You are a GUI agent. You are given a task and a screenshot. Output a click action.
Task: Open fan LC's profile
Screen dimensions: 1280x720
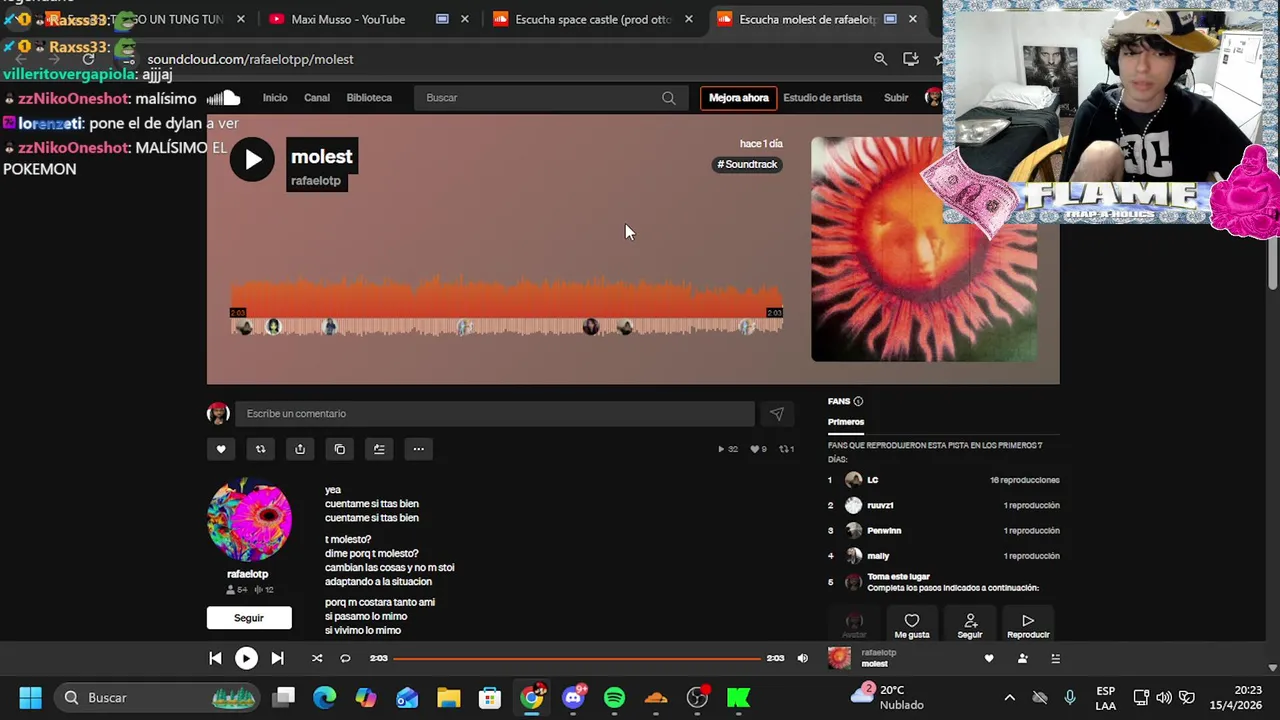click(x=873, y=480)
